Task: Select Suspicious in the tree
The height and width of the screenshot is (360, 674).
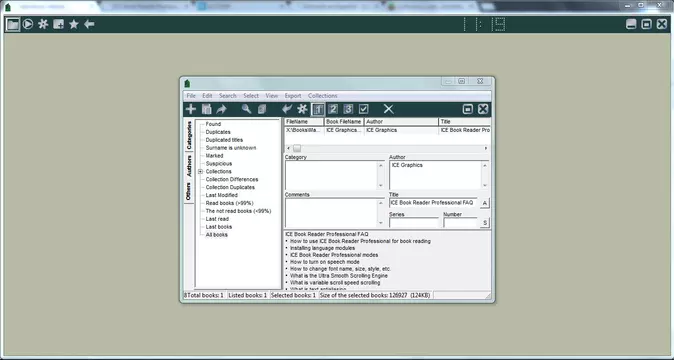Action: tap(219, 163)
